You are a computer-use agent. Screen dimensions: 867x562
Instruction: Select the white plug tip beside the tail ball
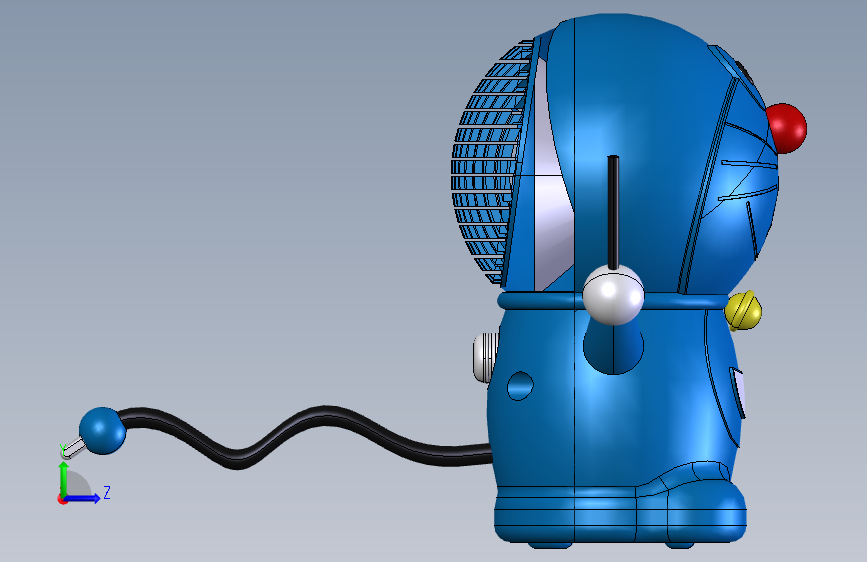pos(73,447)
